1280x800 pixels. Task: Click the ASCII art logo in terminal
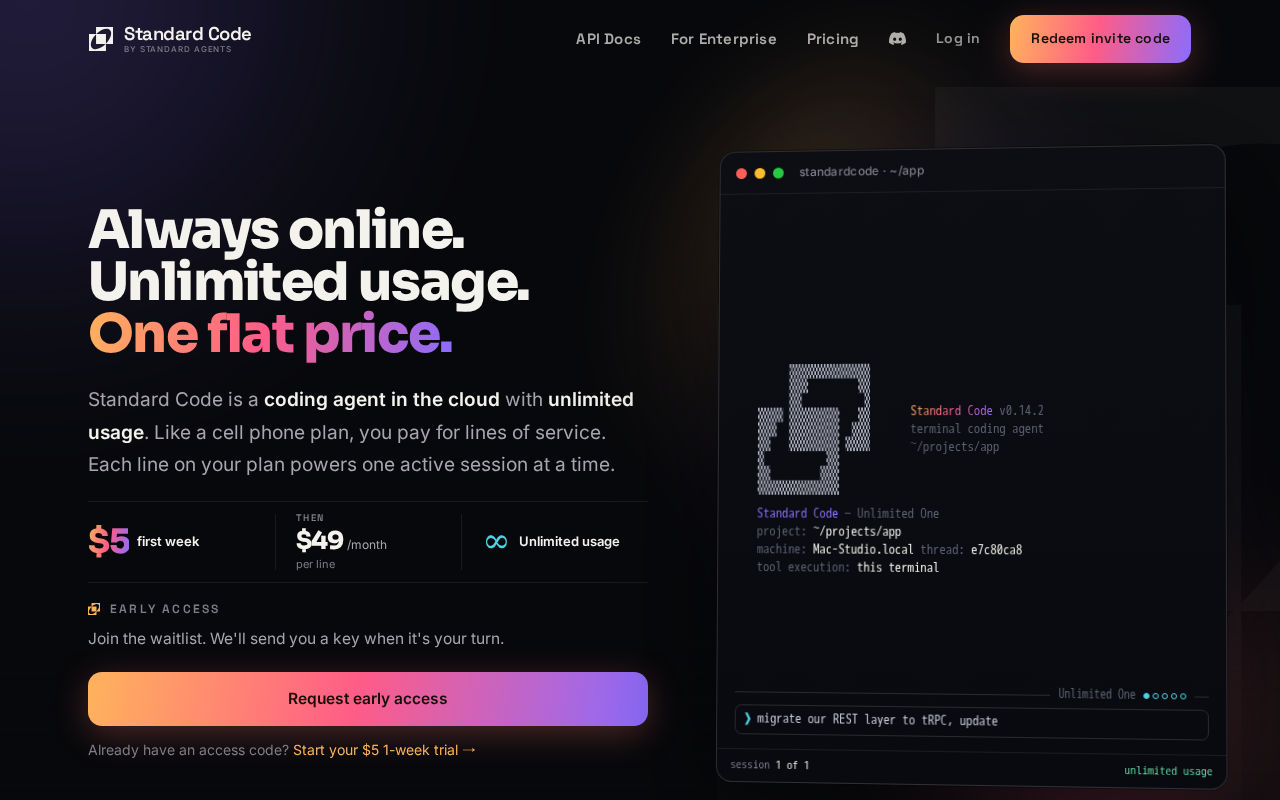coord(813,429)
